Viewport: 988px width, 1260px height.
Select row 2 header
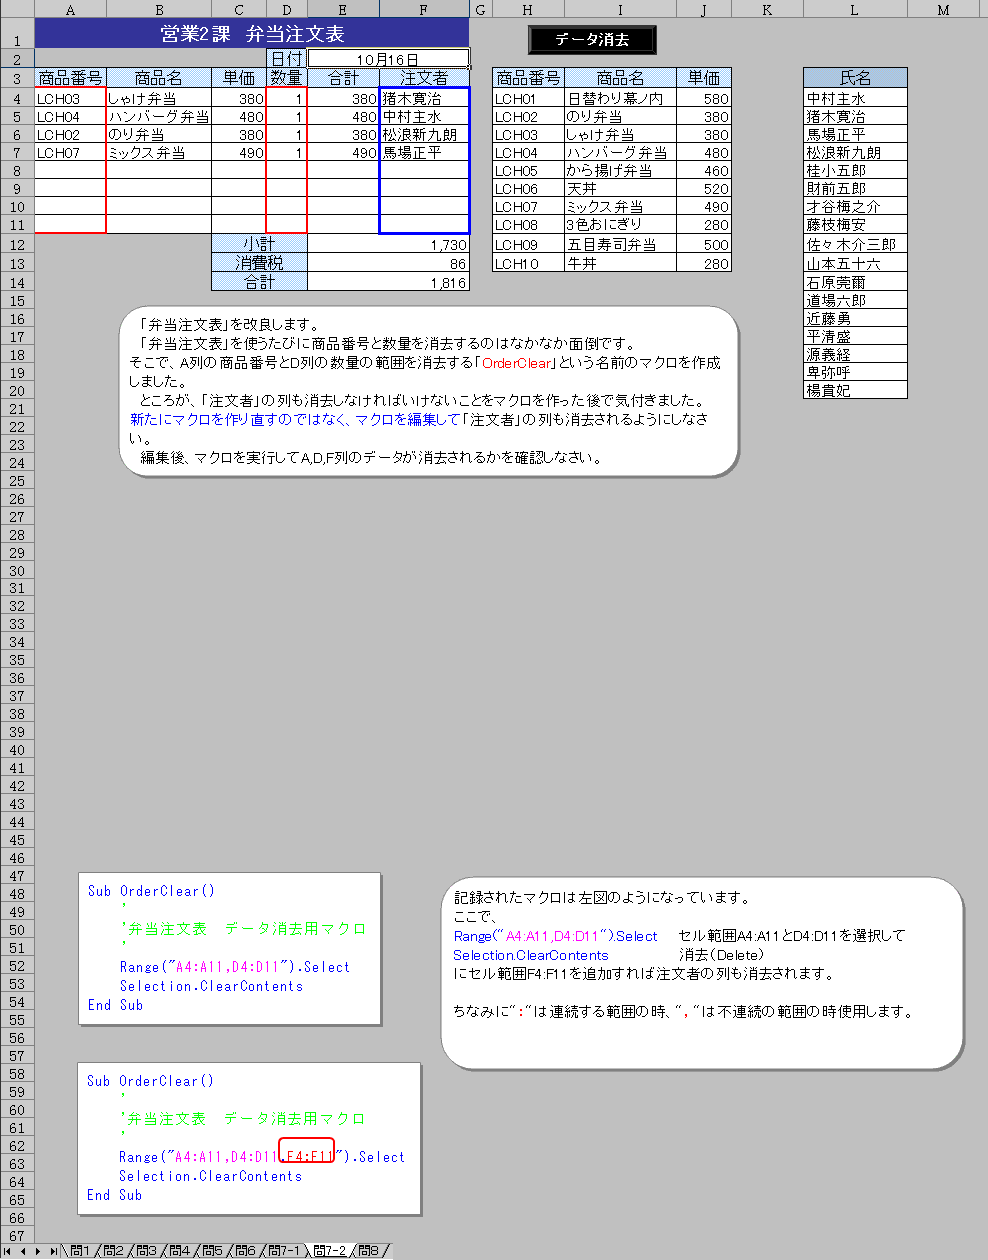[x=16, y=59]
